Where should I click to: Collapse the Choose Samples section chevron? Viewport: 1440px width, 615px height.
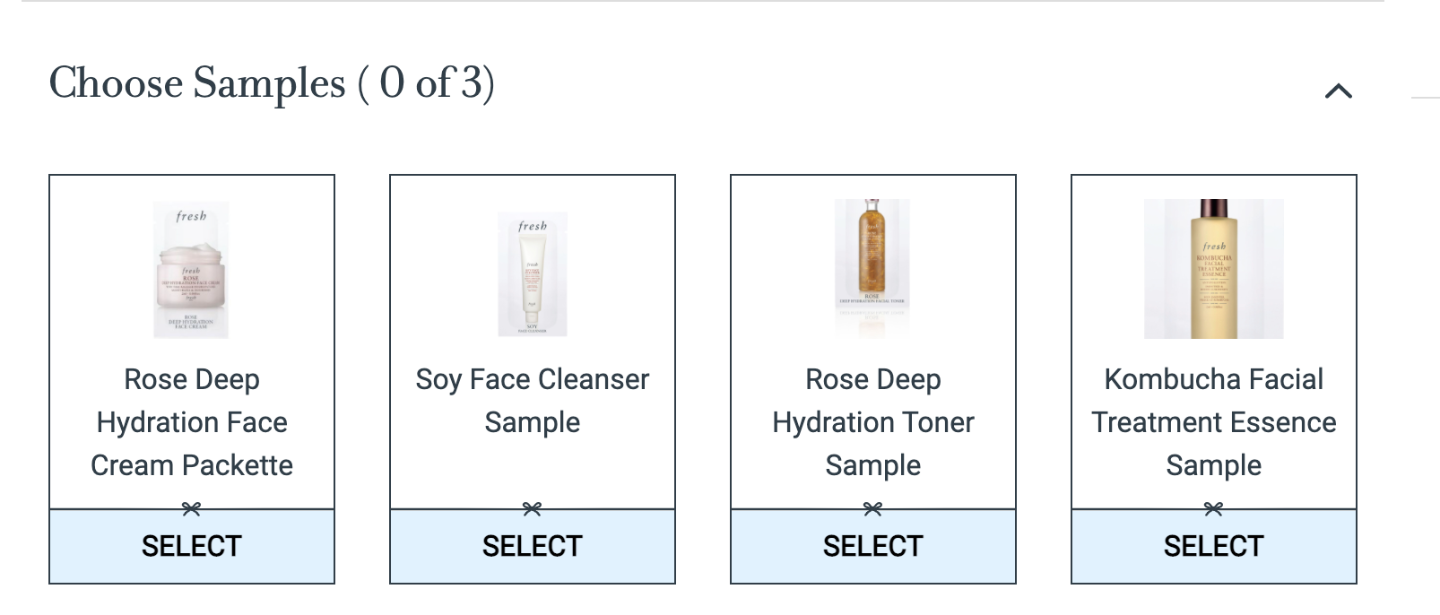coord(1338,91)
